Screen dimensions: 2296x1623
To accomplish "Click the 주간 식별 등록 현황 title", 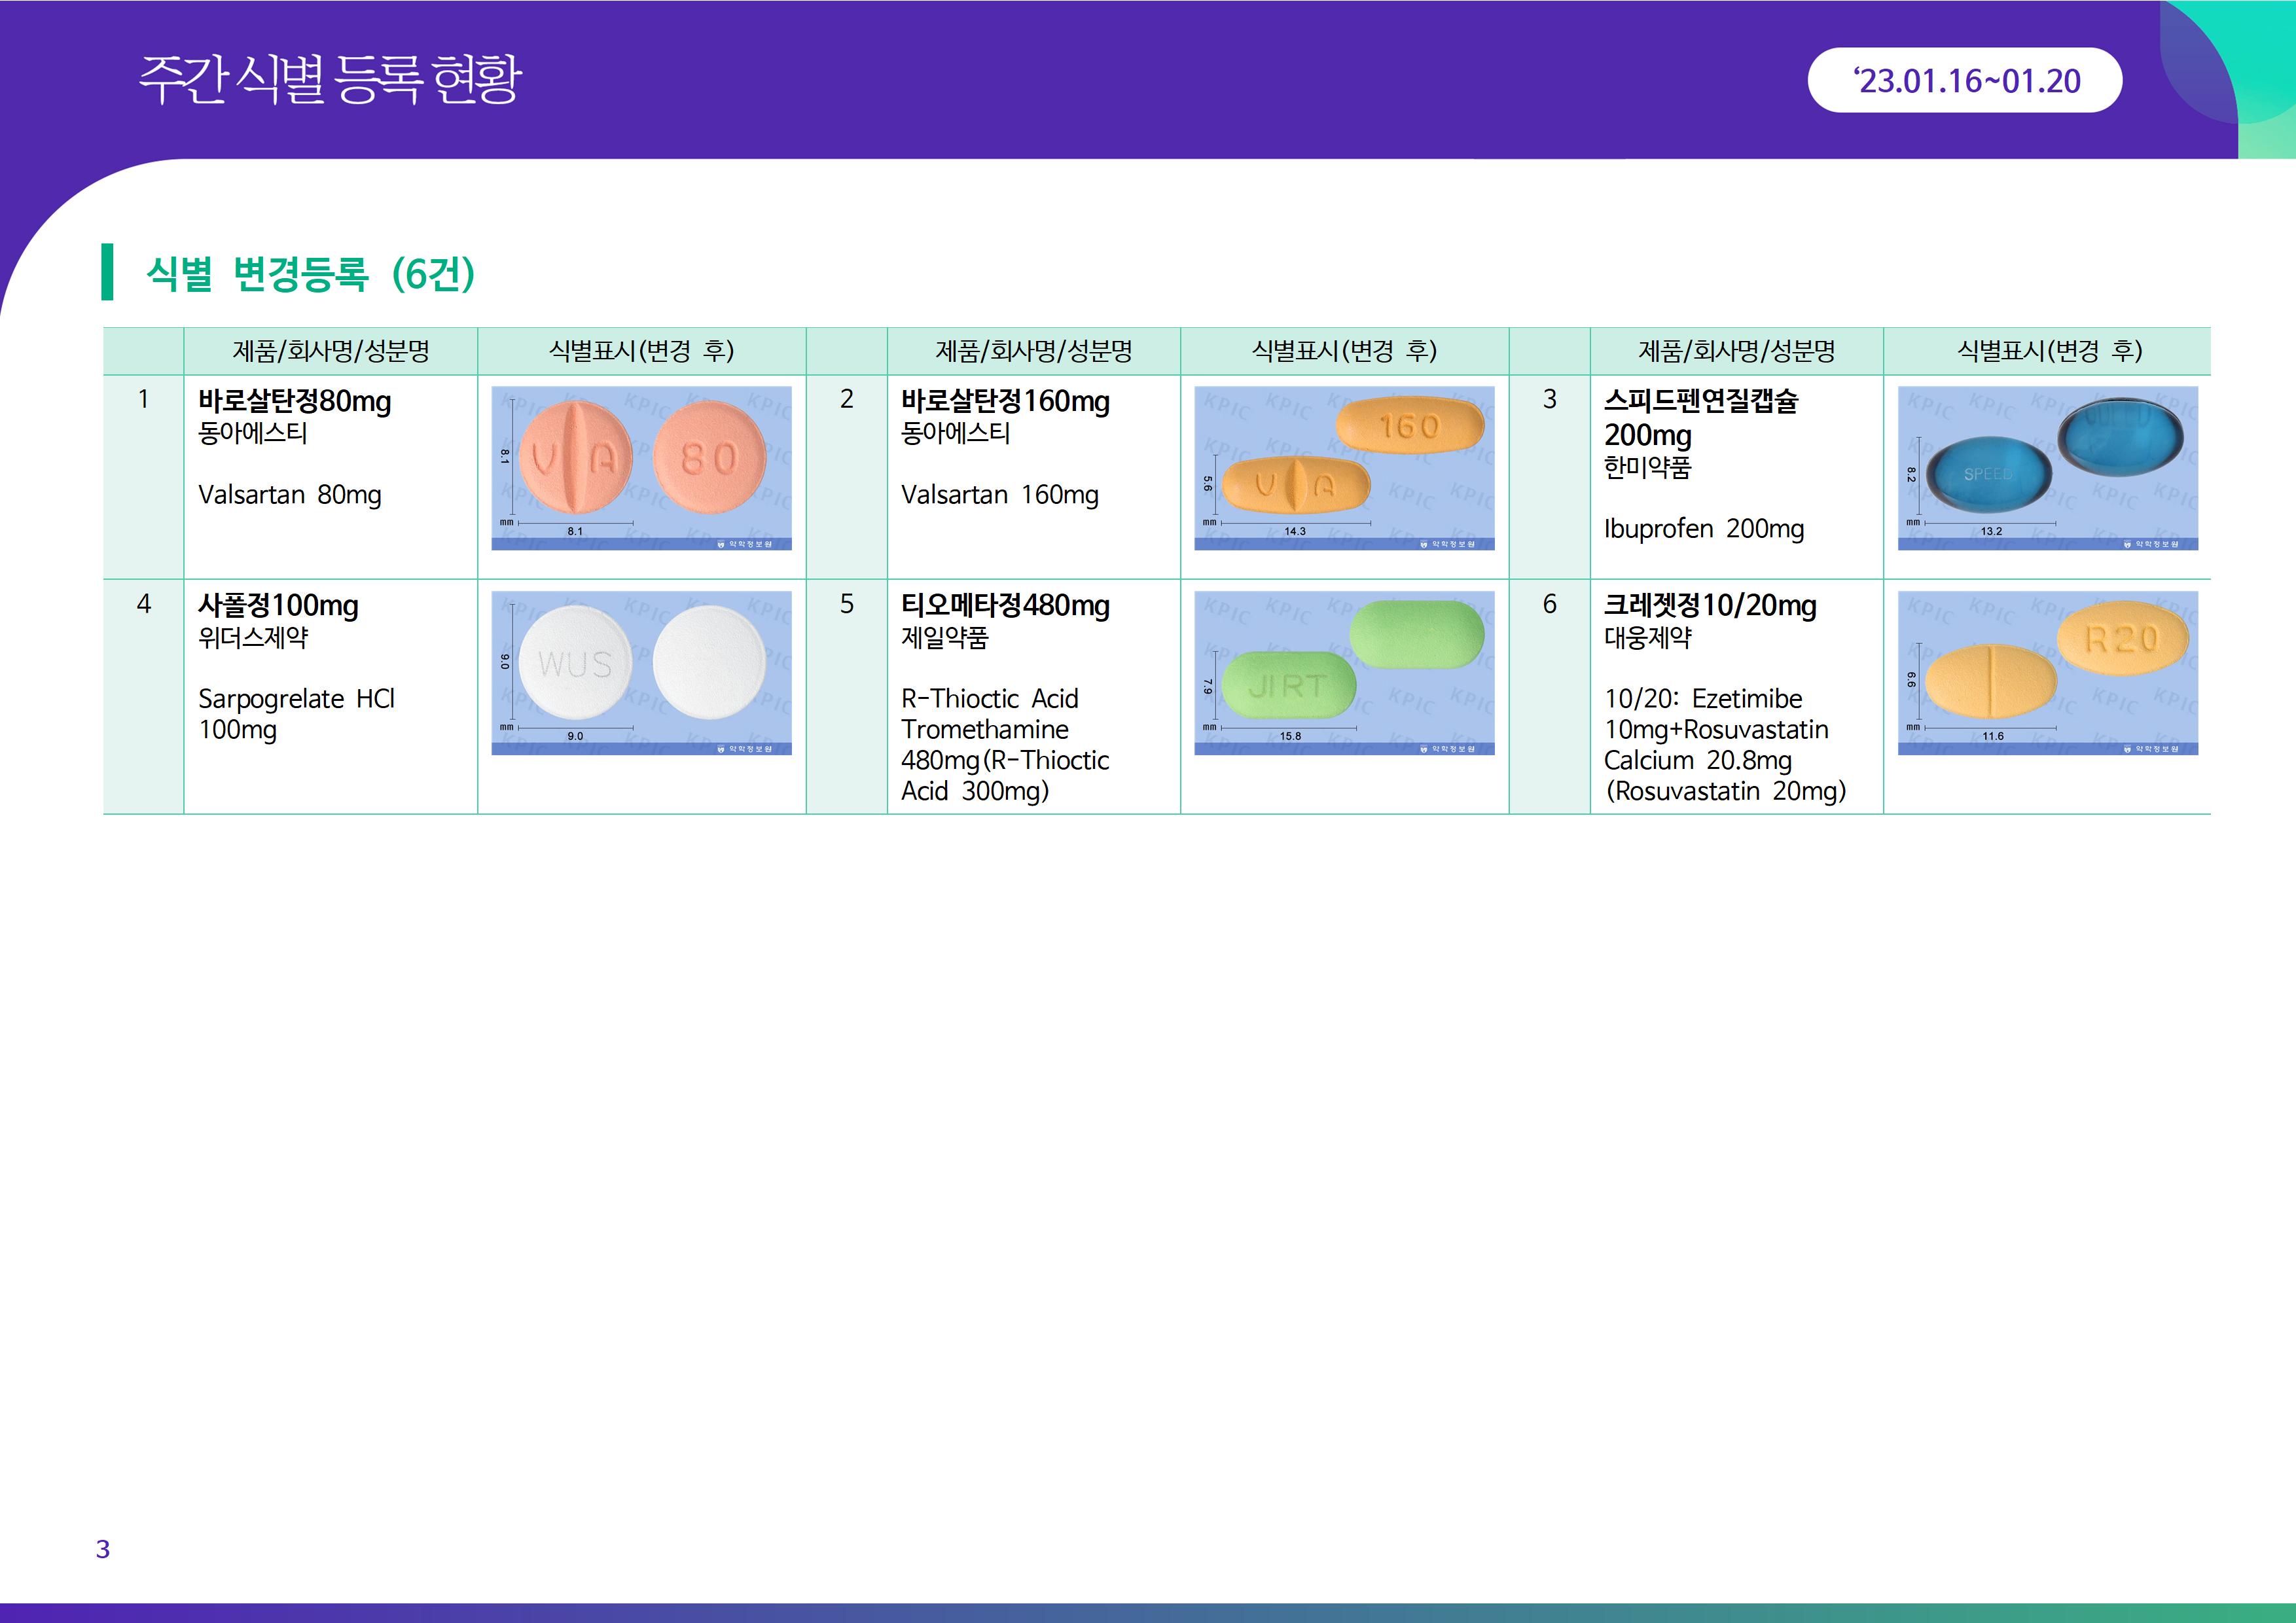I will click(330, 80).
